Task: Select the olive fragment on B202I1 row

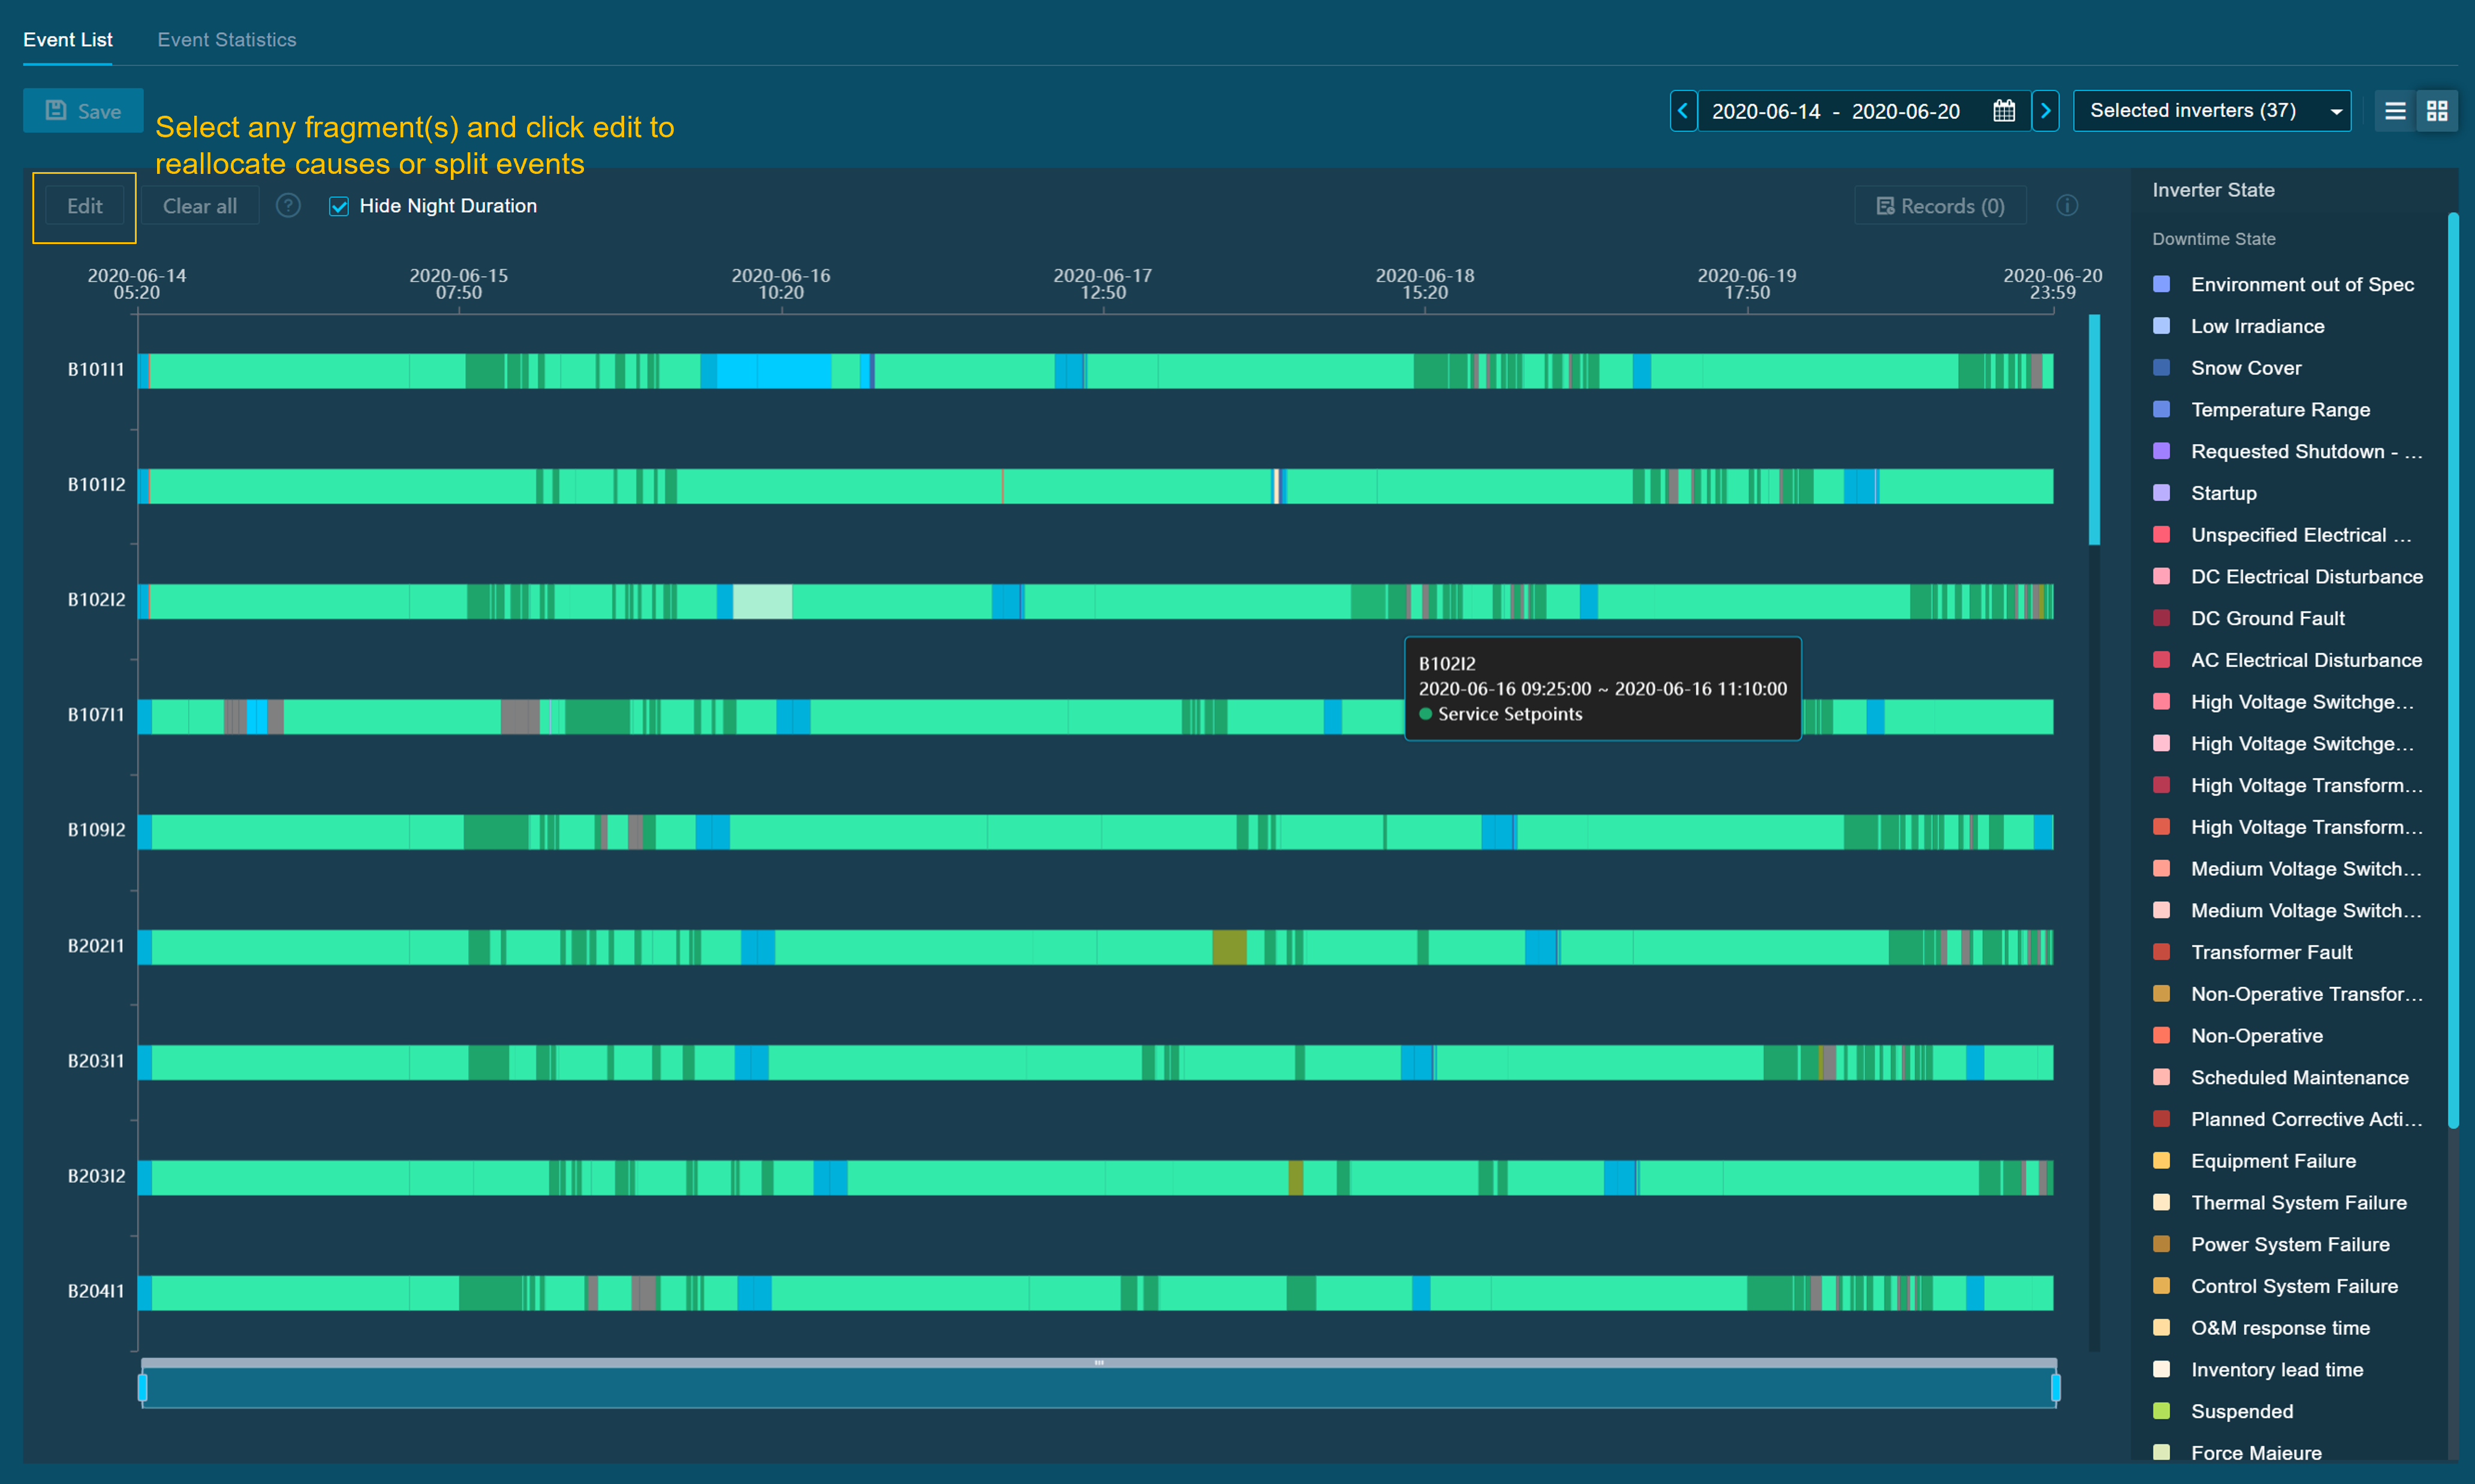Action: pos(1229,947)
